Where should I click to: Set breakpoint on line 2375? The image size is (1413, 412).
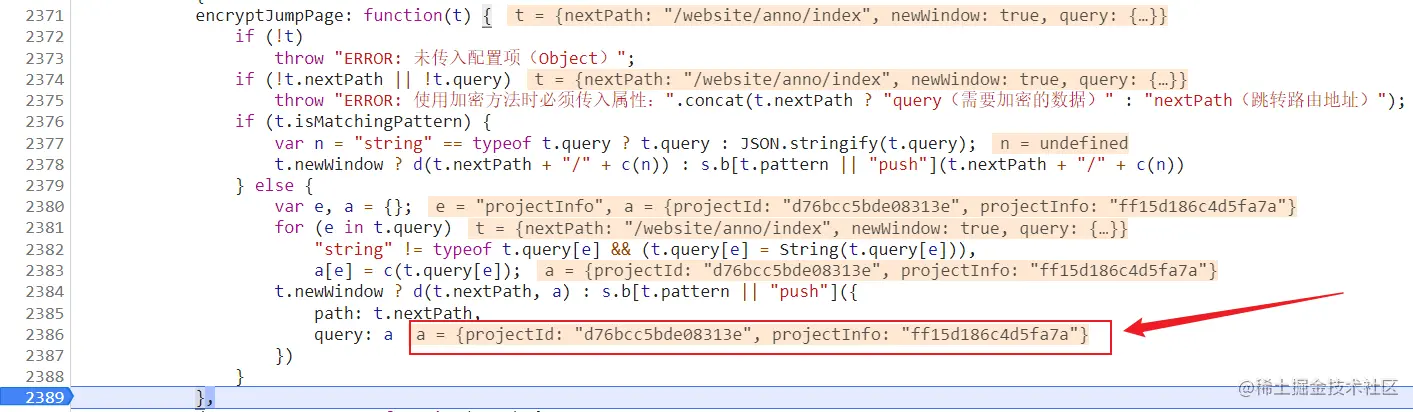46,100
